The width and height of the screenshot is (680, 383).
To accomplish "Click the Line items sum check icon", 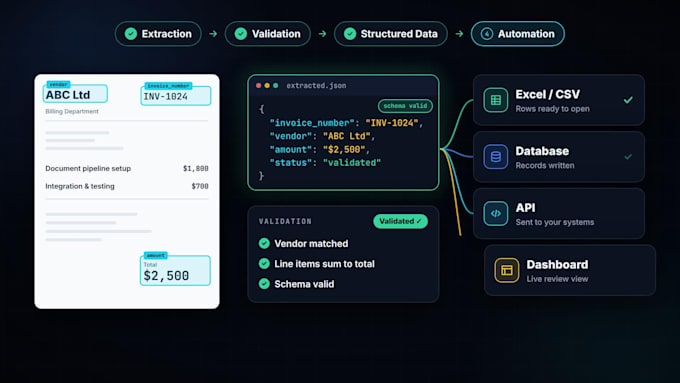I will coord(264,264).
